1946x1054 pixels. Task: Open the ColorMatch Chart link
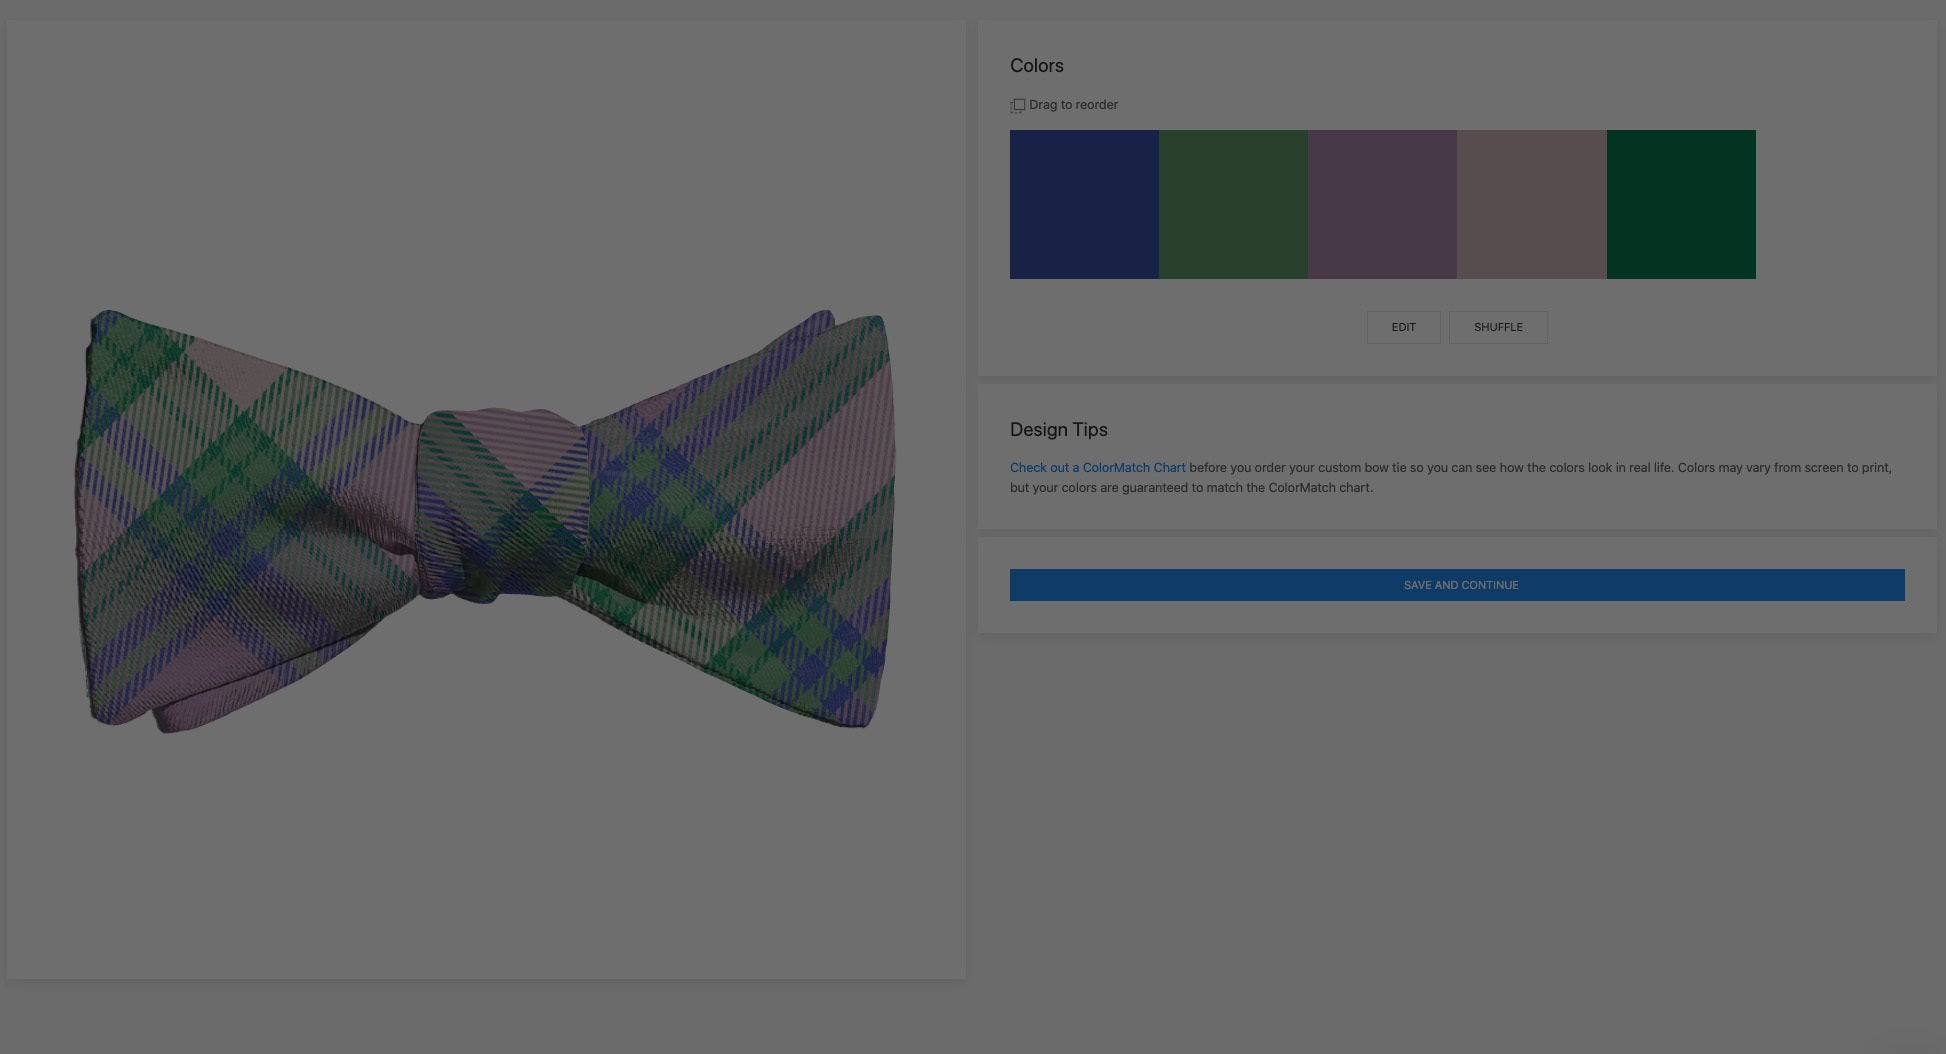[1097, 467]
